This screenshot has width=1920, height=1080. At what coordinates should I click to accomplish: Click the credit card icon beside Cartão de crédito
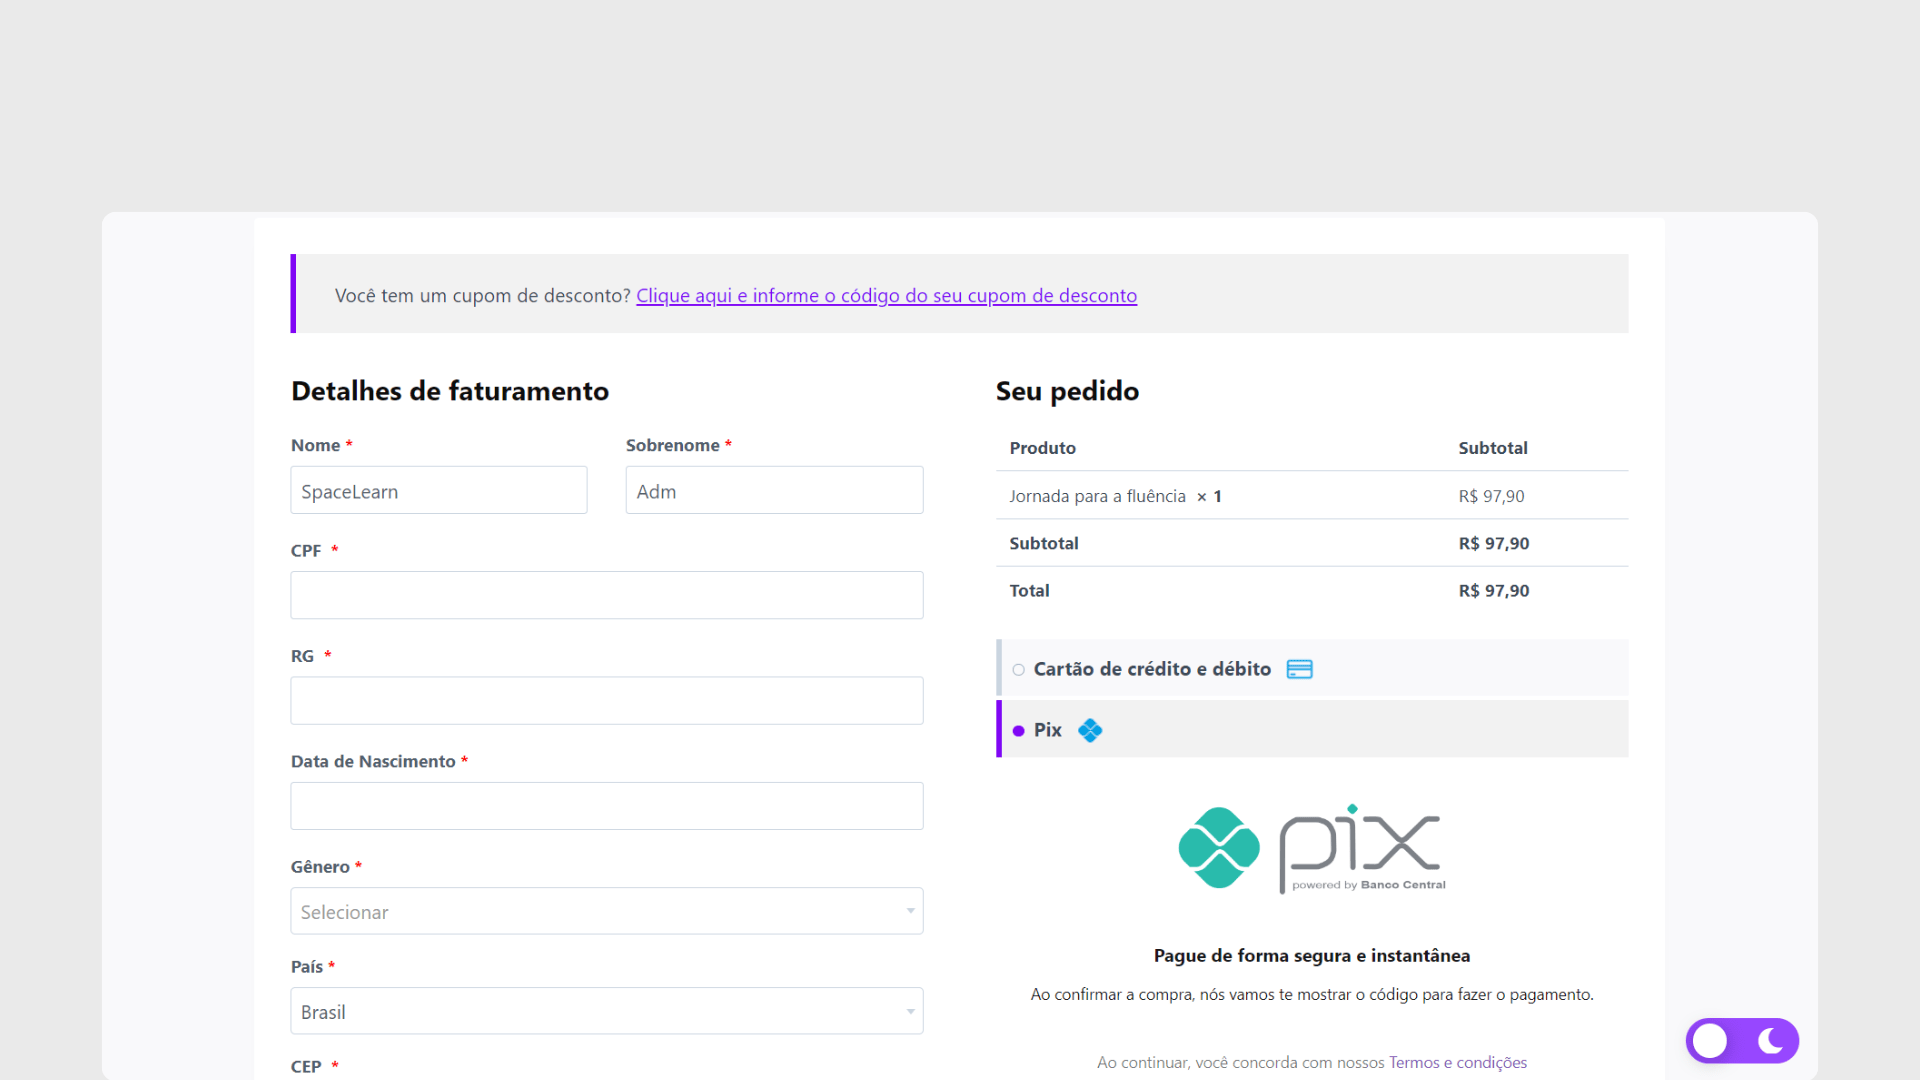pyautogui.click(x=1299, y=669)
